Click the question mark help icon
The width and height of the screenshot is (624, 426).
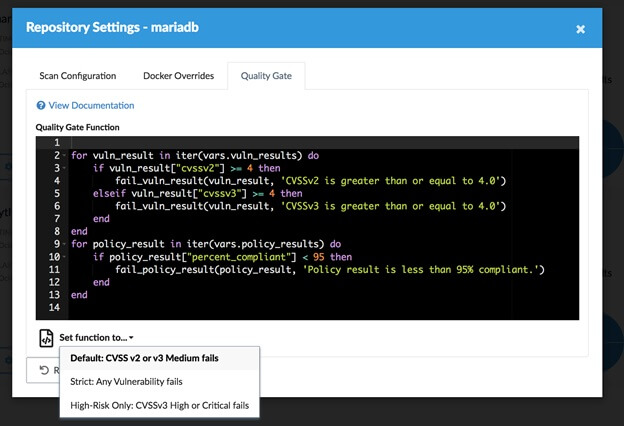pos(41,106)
